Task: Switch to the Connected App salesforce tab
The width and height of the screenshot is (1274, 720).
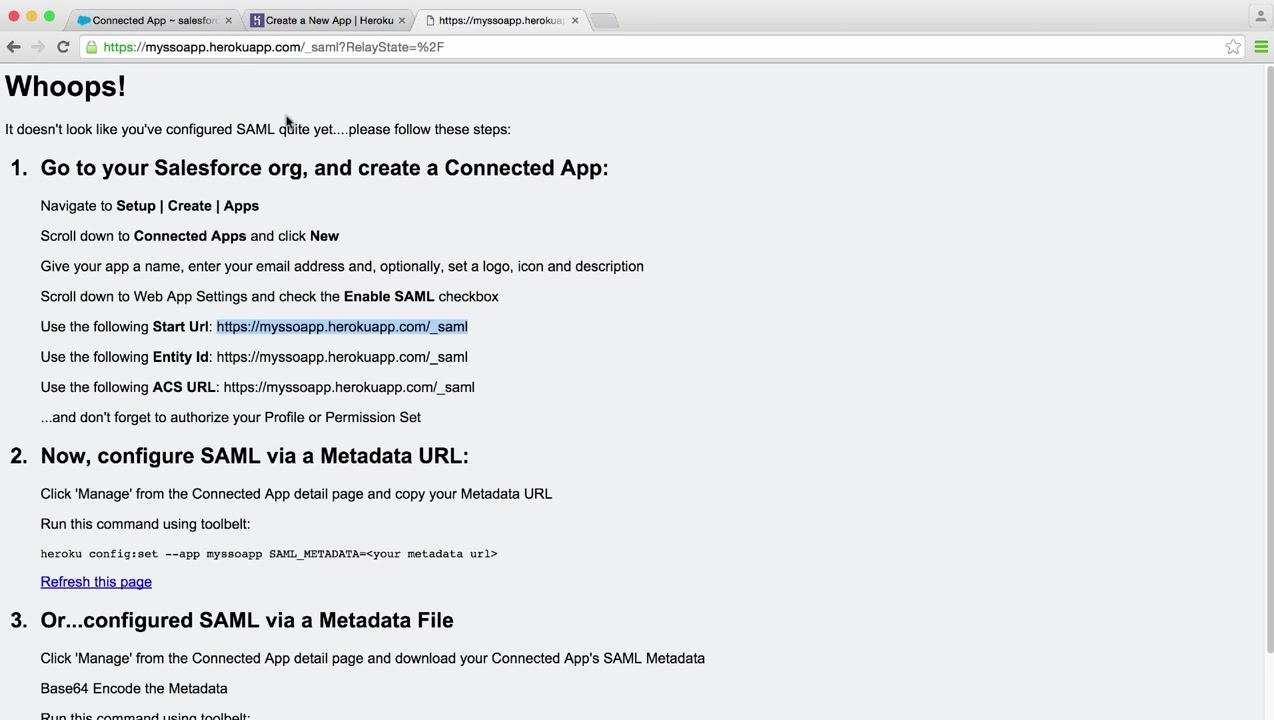Action: 155,20
